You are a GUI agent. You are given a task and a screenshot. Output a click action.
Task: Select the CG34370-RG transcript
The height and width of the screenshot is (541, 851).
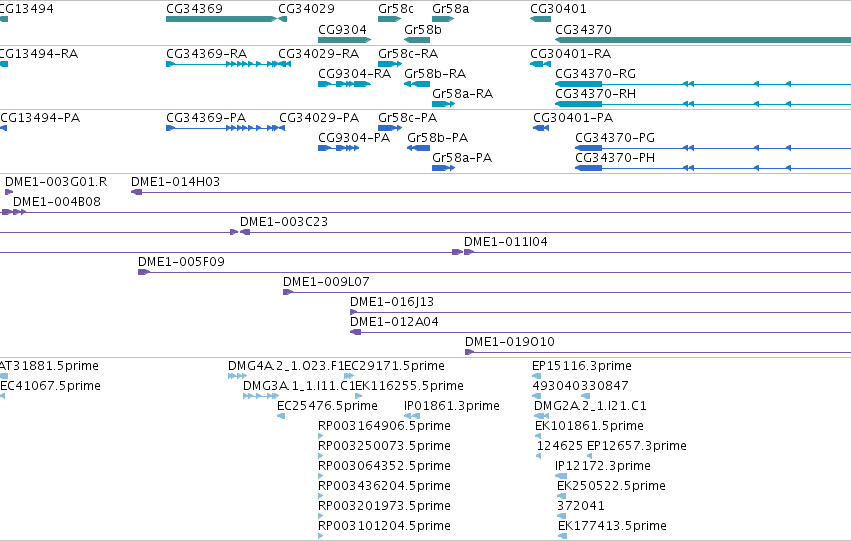pos(703,84)
